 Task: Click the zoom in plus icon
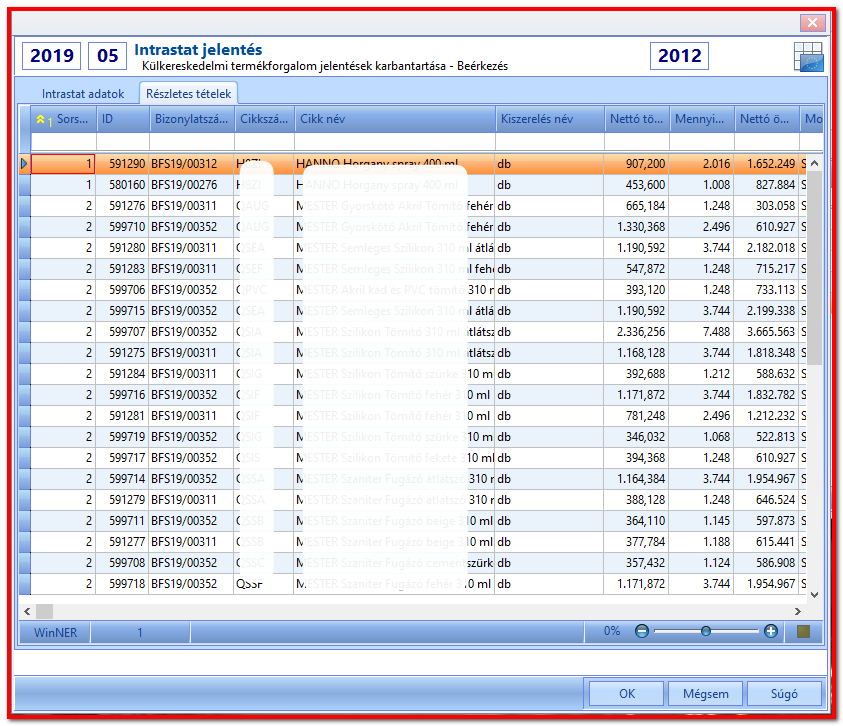pyautogui.click(x=770, y=631)
